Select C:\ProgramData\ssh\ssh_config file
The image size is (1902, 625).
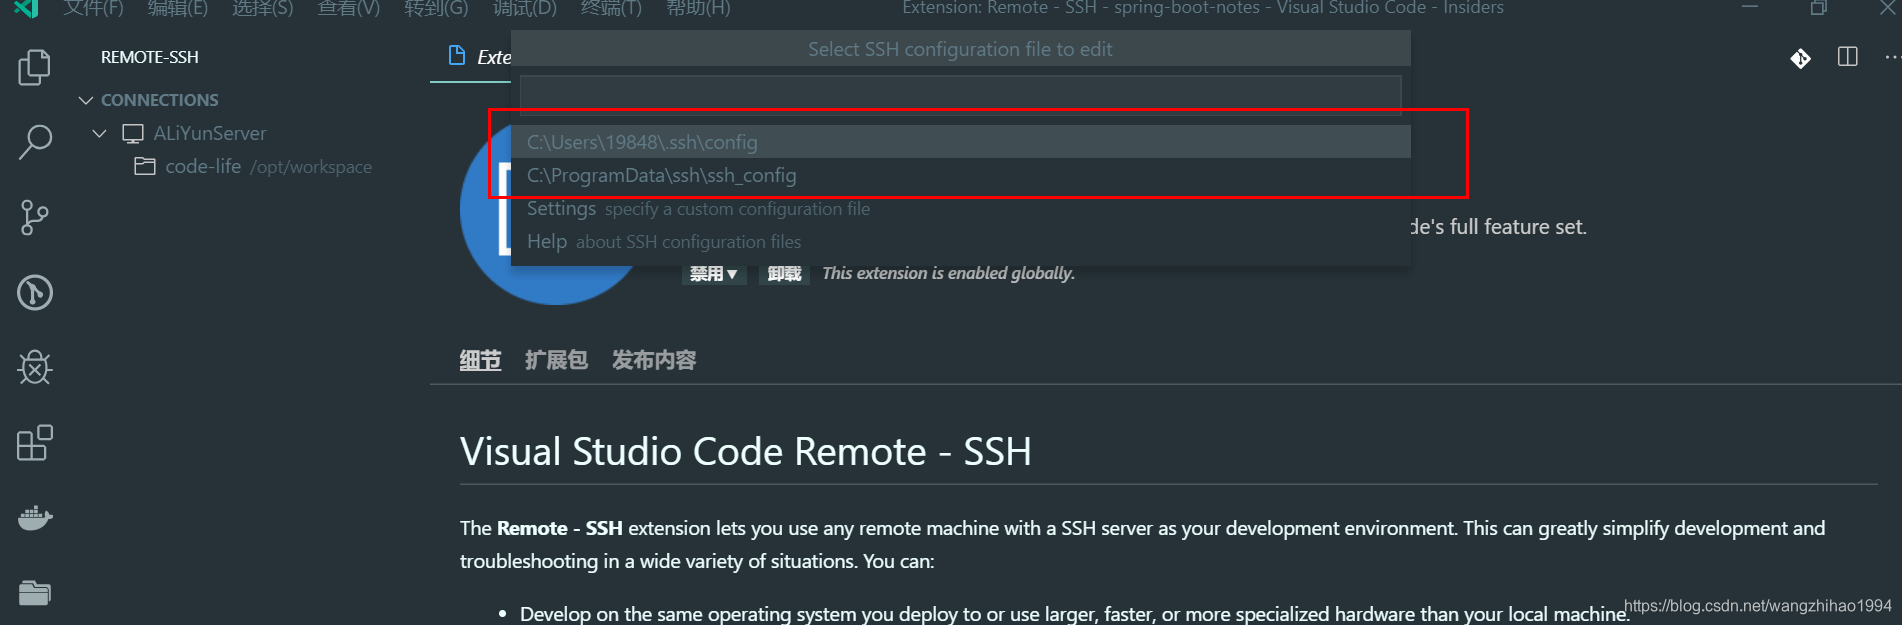pyautogui.click(x=960, y=175)
